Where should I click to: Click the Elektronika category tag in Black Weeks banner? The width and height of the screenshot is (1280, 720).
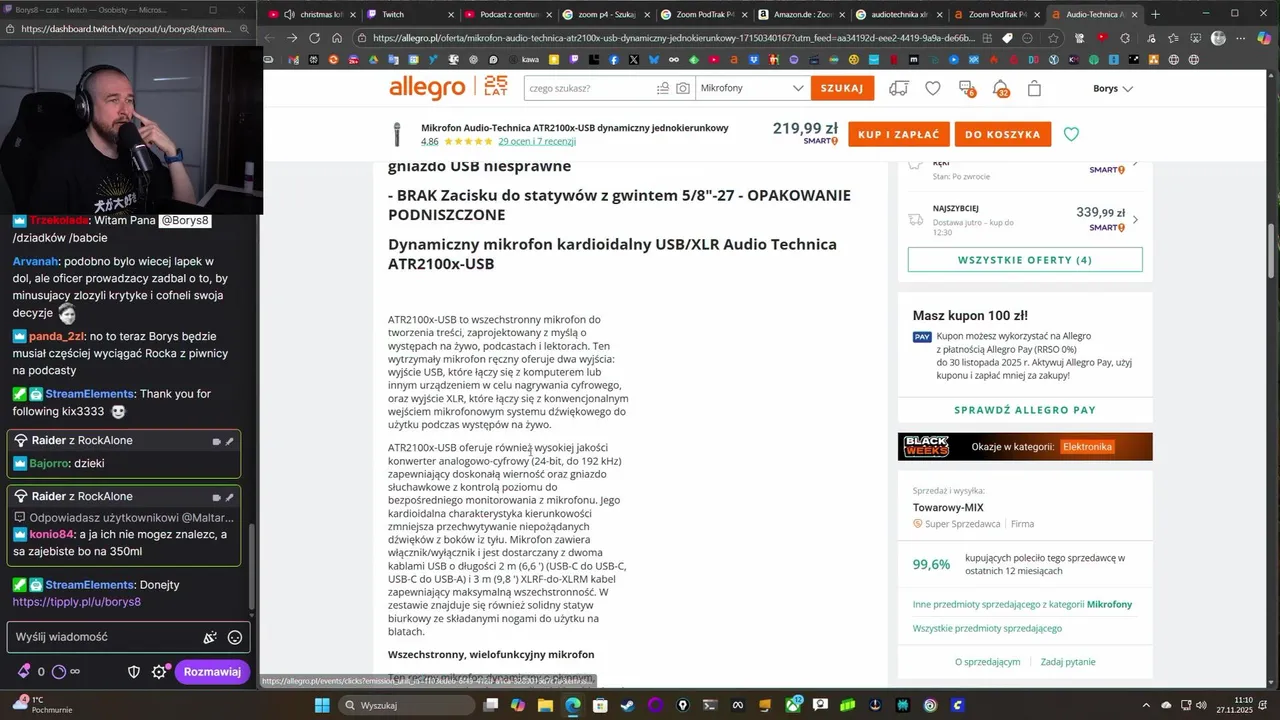pos(1087,446)
